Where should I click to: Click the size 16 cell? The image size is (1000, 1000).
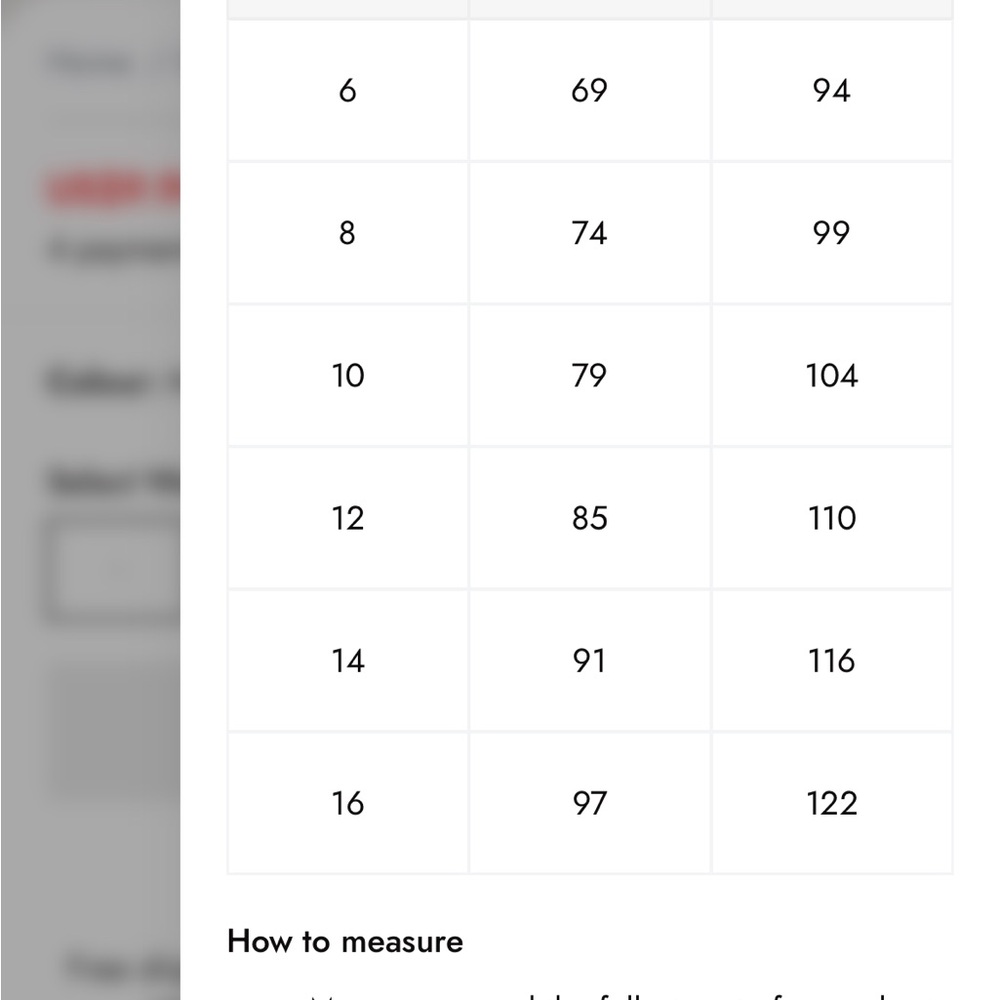click(348, 803)
